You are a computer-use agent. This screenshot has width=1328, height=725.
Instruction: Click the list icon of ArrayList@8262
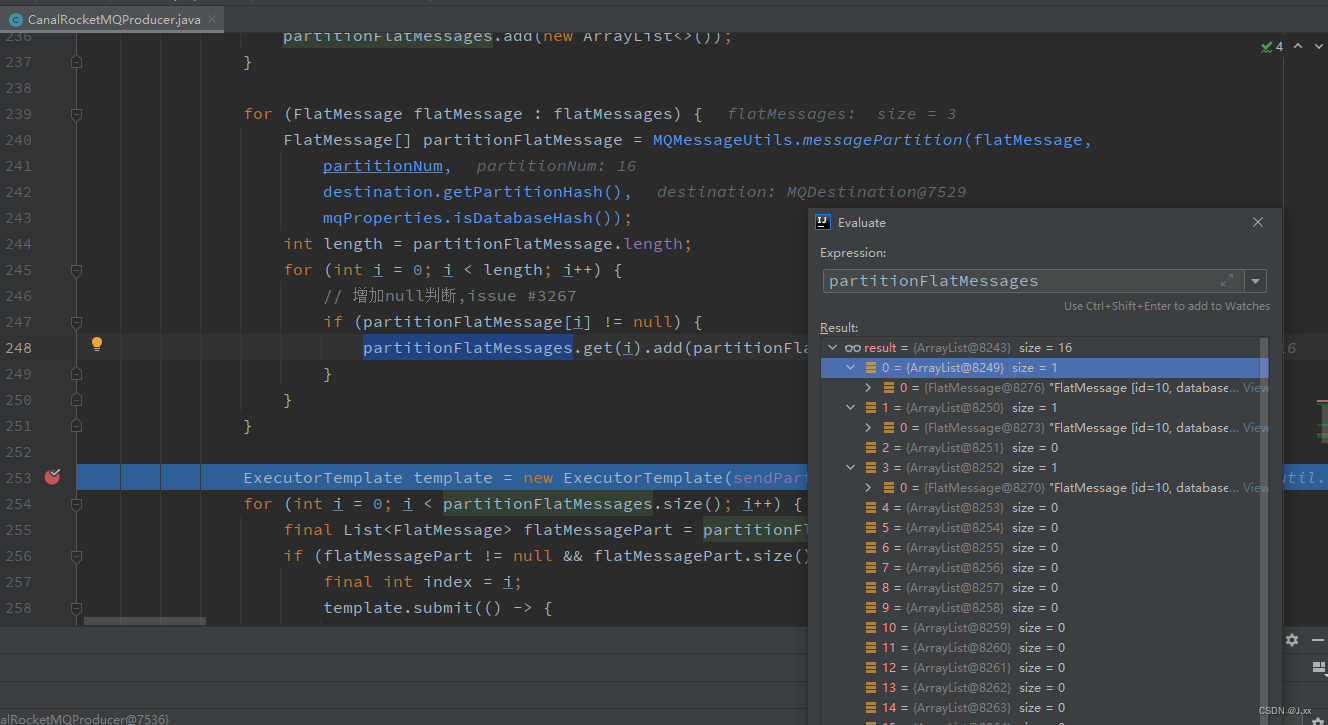click(x=871, y=687)
